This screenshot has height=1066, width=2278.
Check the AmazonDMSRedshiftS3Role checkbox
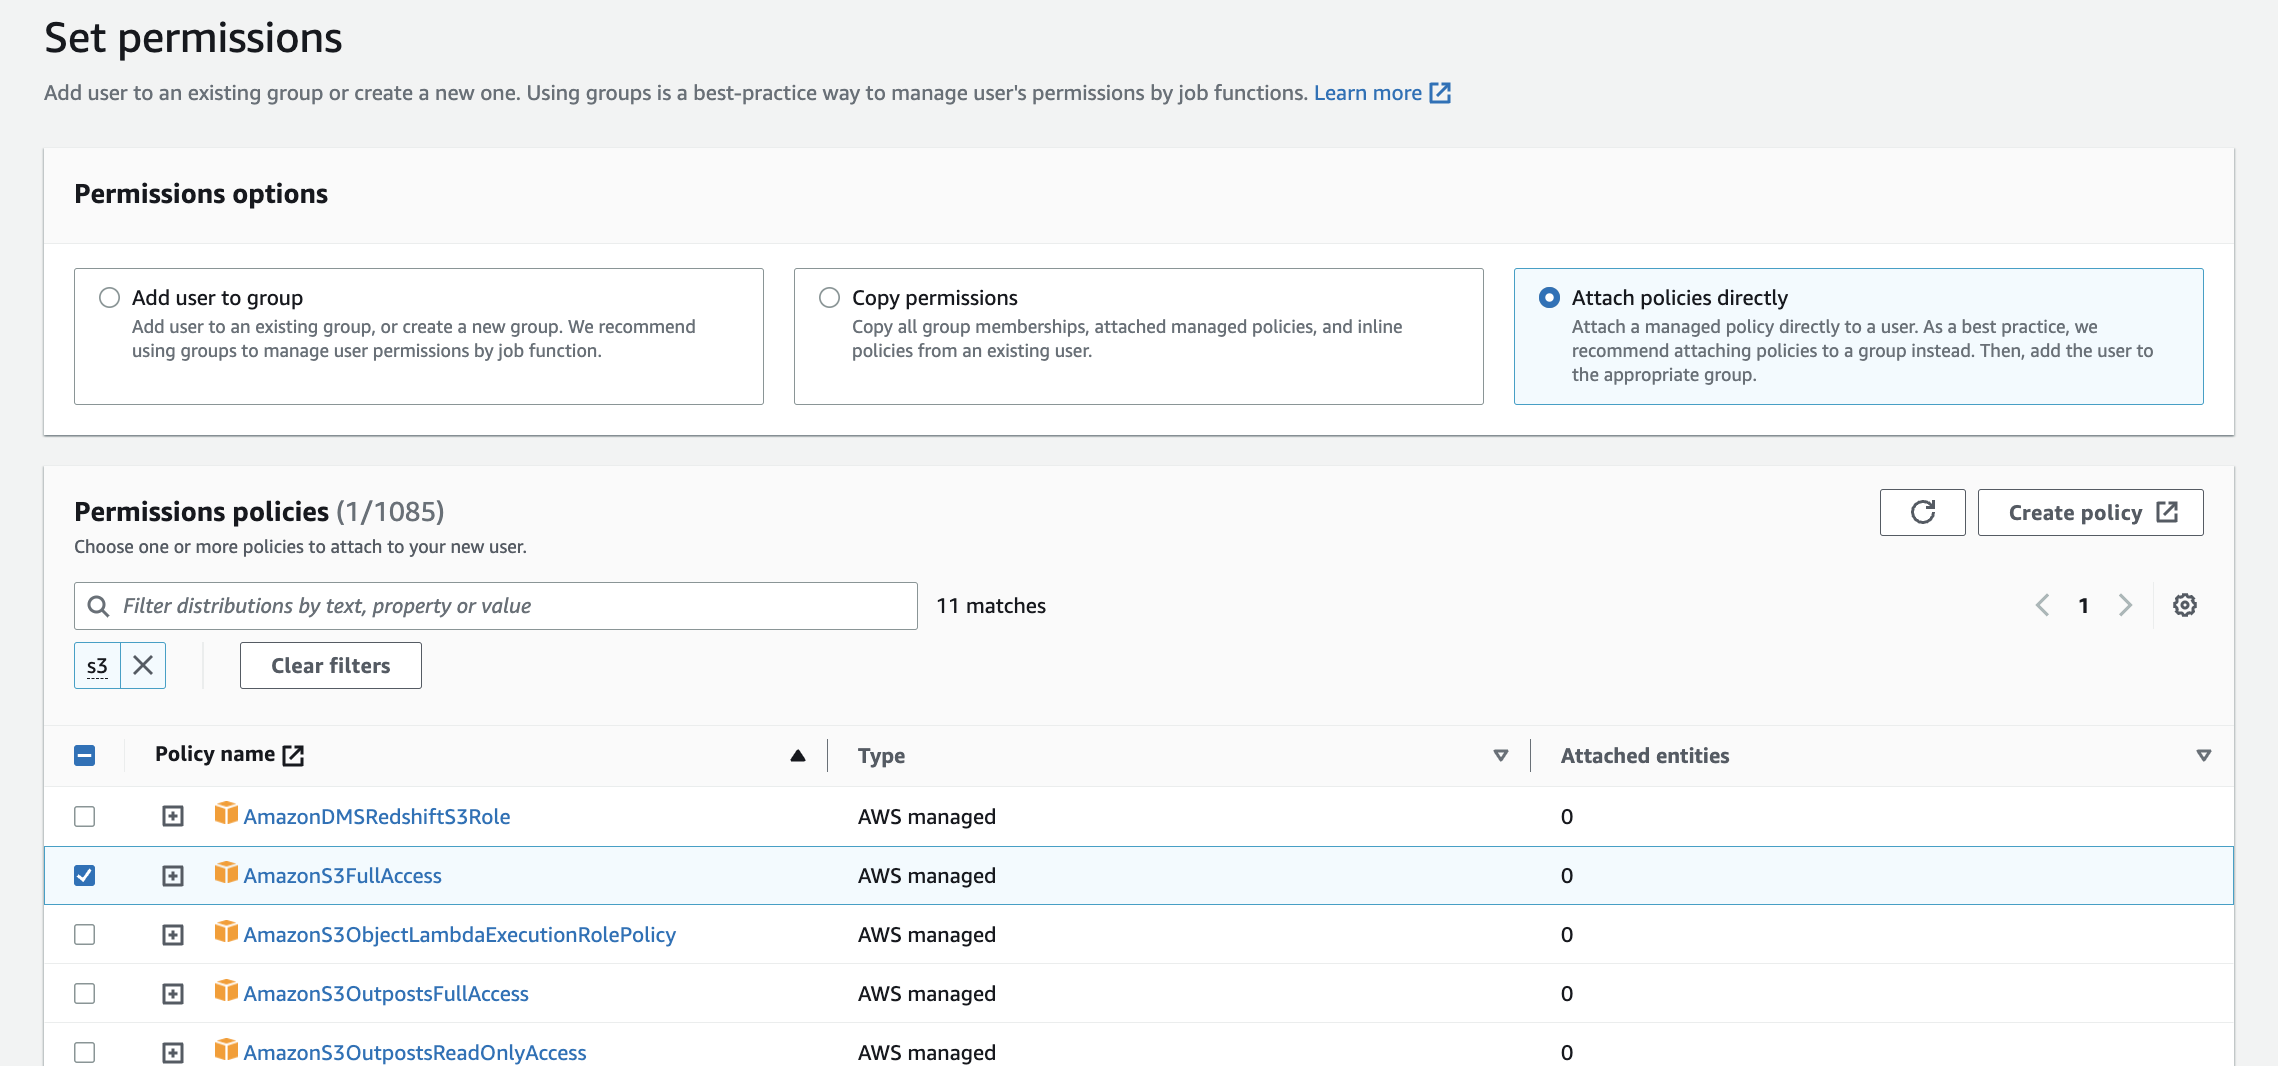(x=85, y=817)
